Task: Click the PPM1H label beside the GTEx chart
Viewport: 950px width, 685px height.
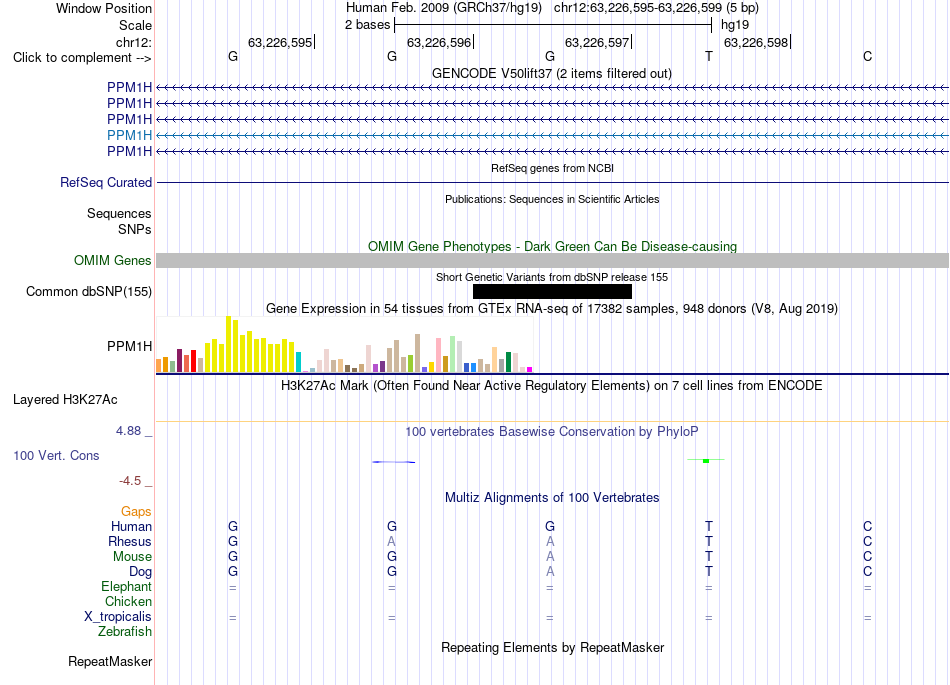Action: (x=129, y=346)
